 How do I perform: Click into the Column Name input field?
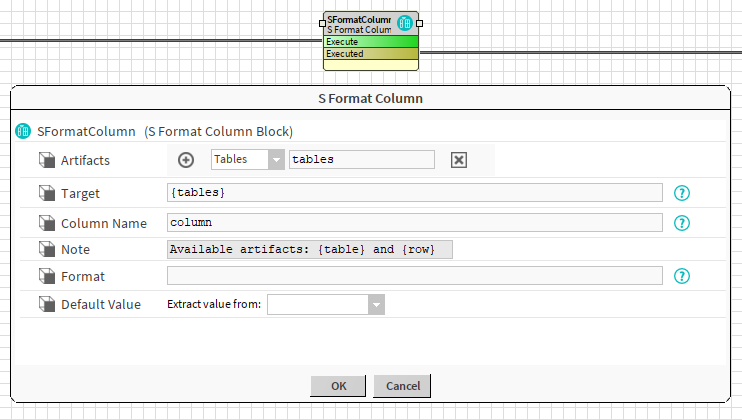(x=414, y=223)
